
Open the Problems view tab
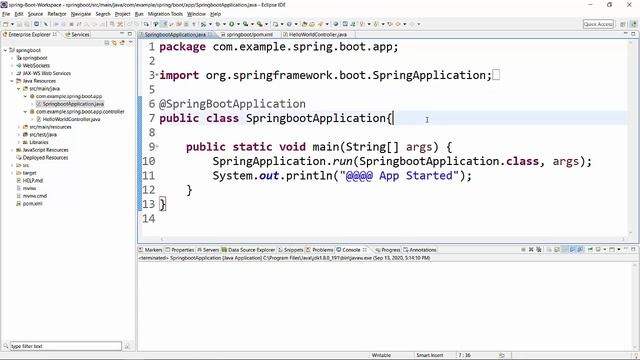click(320, 250)
